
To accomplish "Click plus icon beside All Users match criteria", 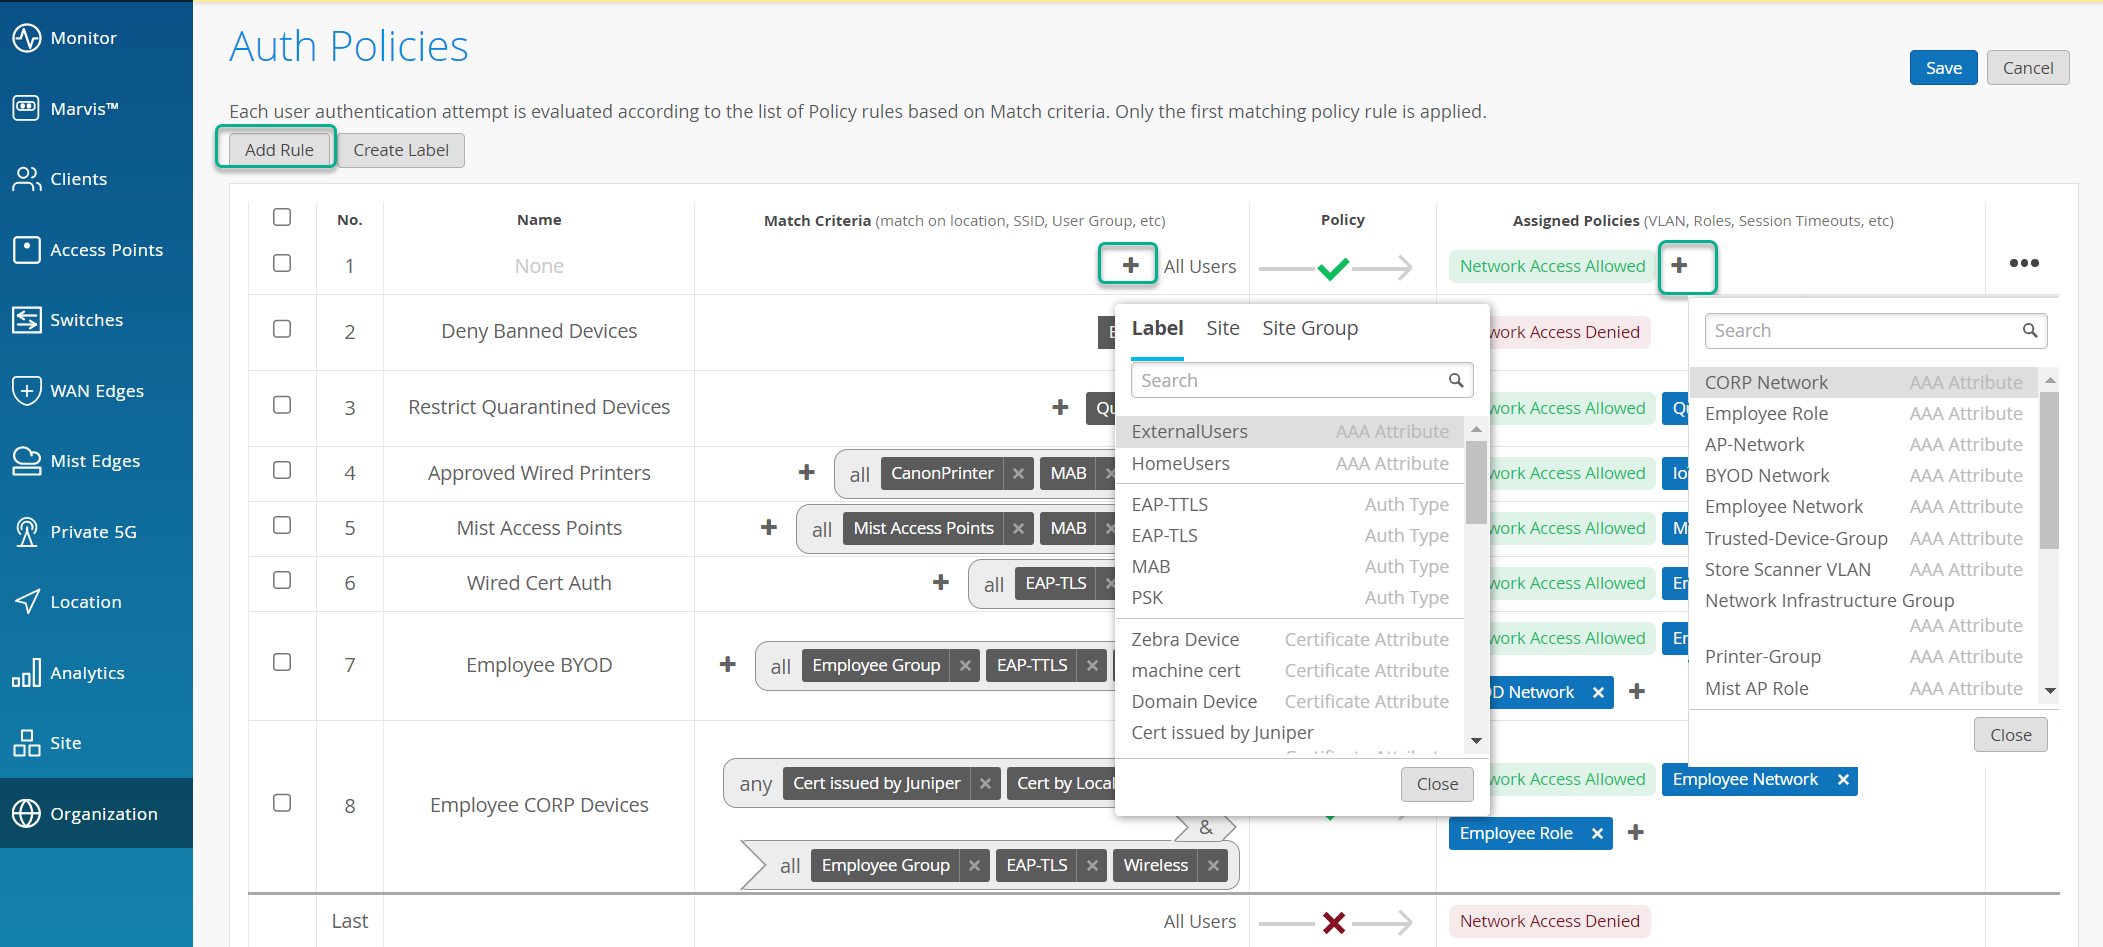I will (x=1129, y=265).
